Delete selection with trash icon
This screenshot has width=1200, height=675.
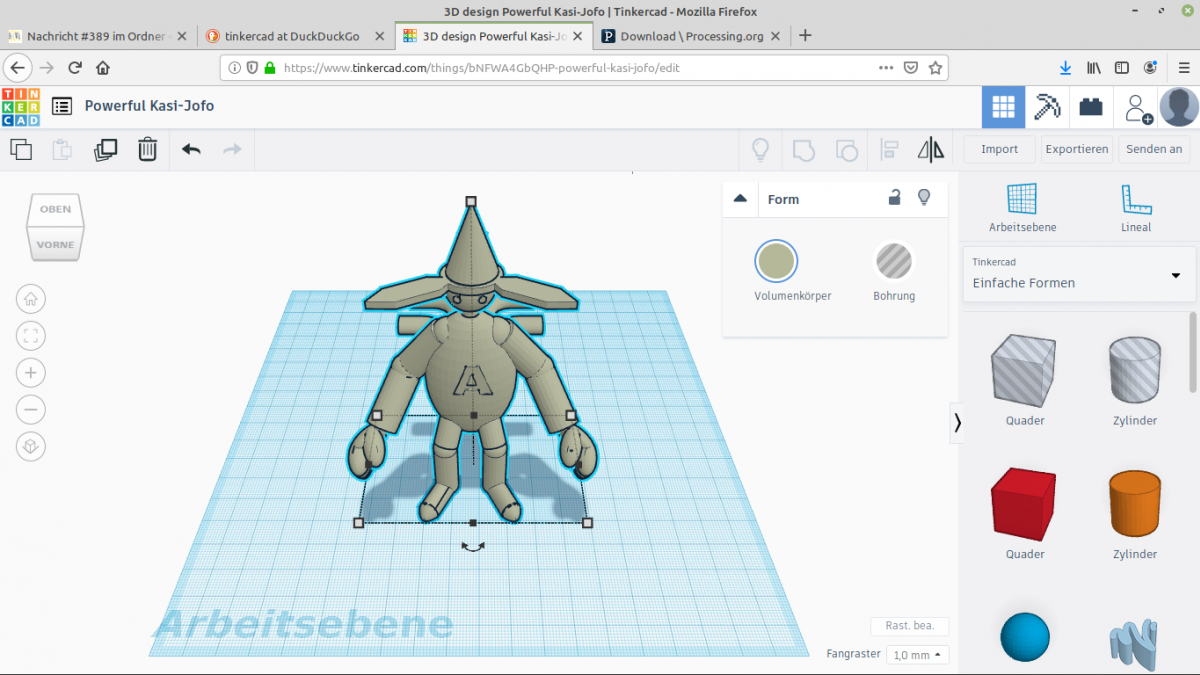coord(147,150)
